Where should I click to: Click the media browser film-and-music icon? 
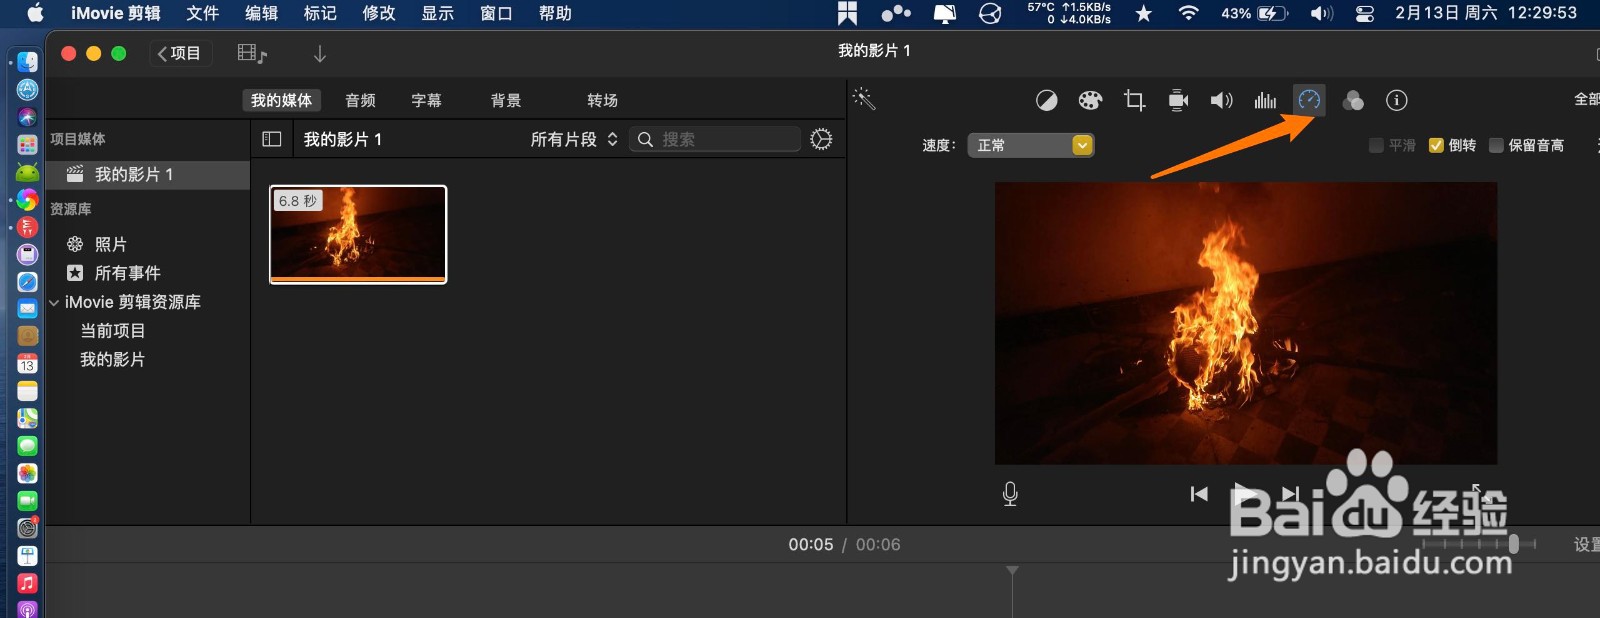[252, 54]
